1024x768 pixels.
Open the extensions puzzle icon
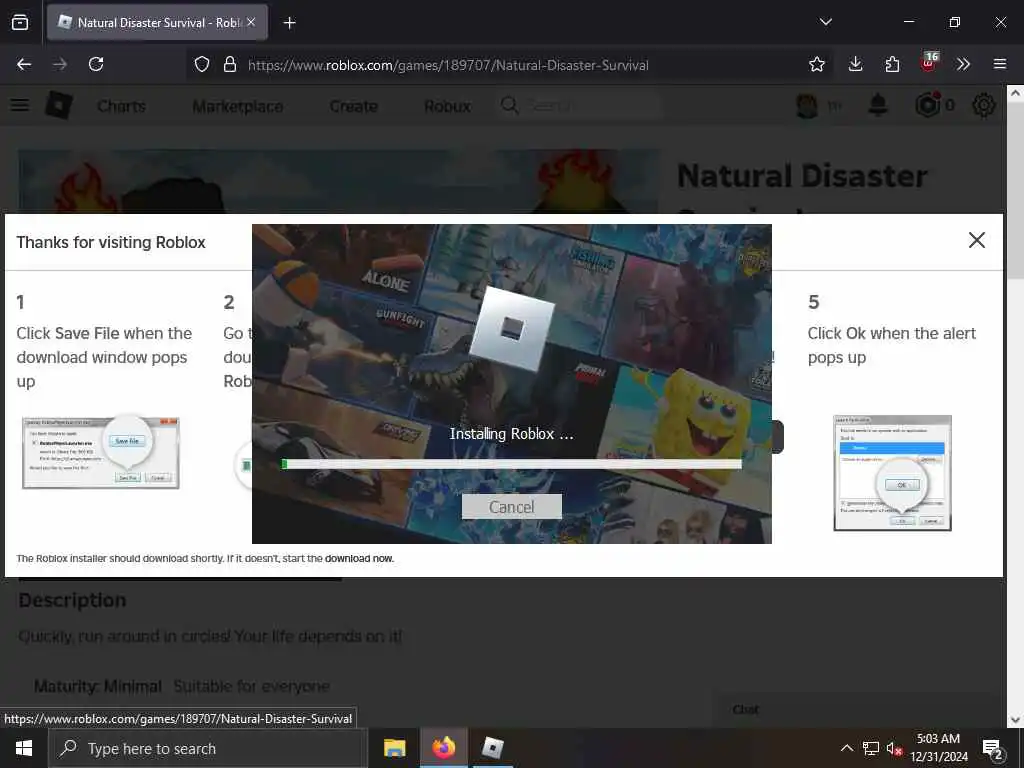tap(891, 64)
